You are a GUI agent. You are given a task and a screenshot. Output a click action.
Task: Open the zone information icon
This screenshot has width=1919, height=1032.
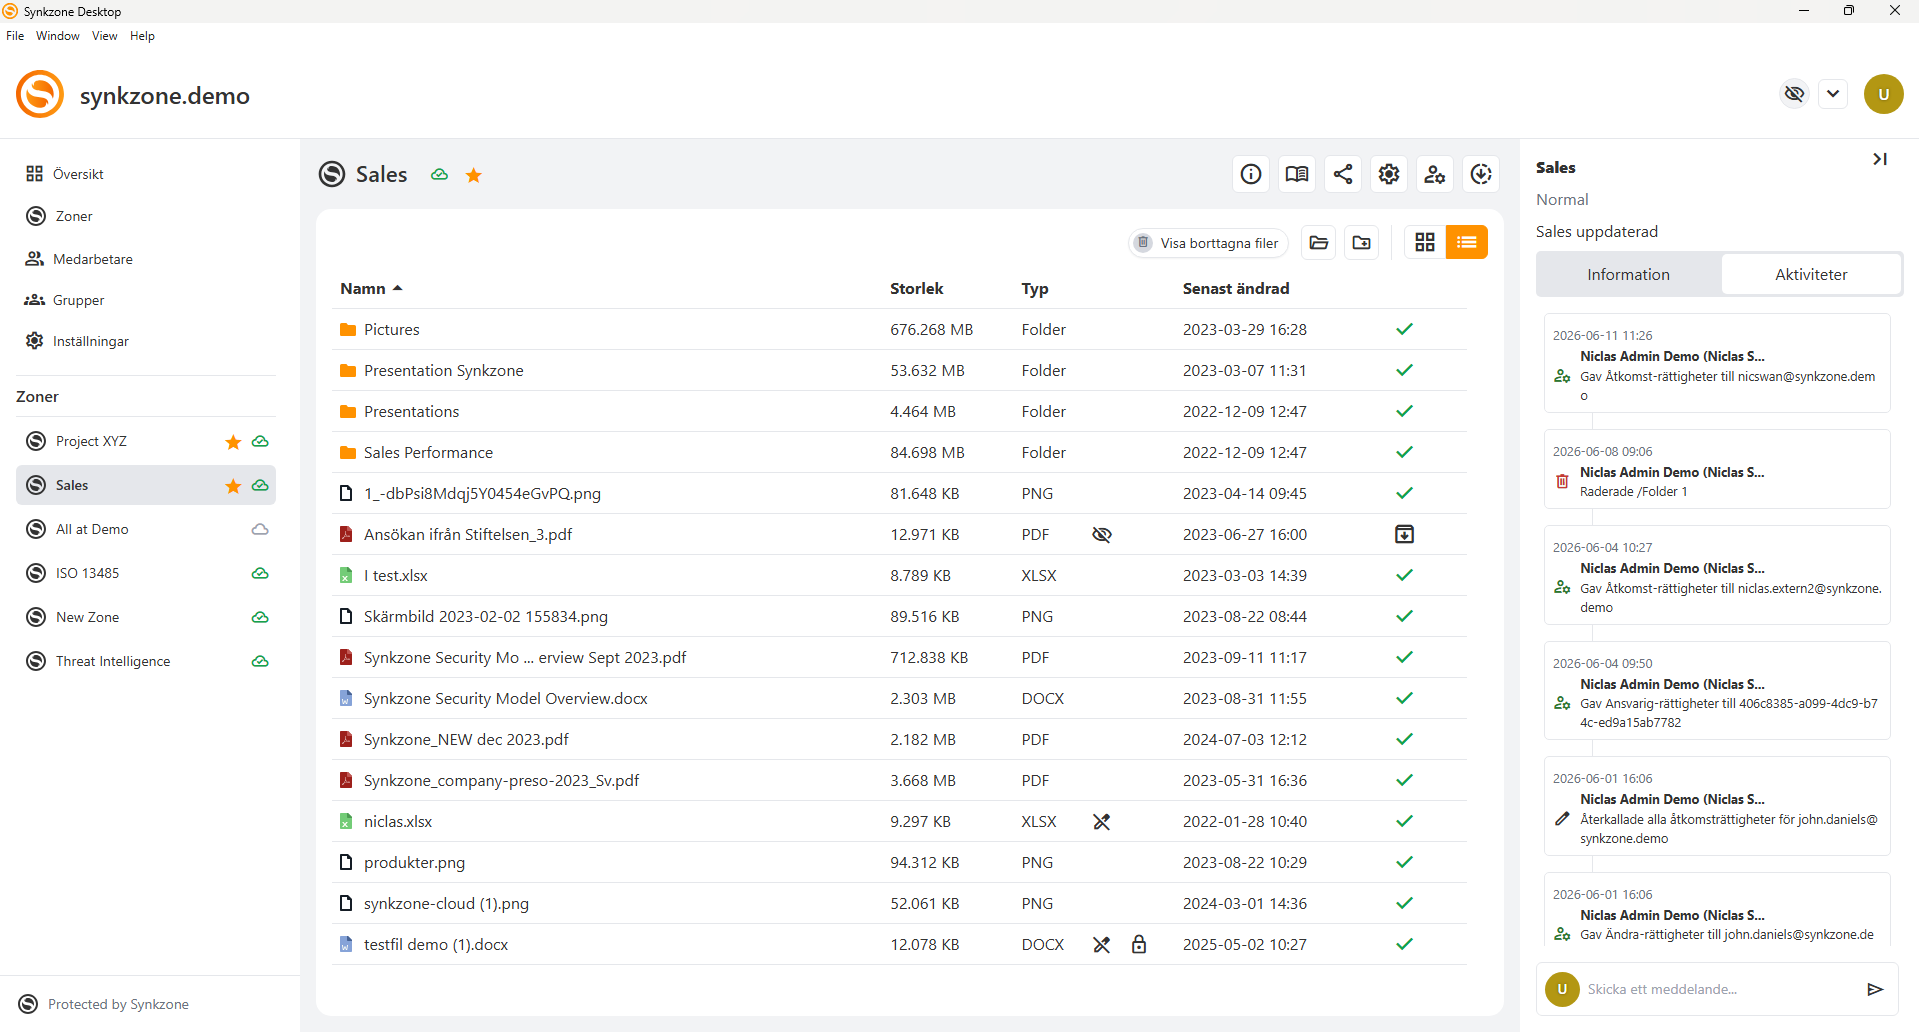point(1251,174)
